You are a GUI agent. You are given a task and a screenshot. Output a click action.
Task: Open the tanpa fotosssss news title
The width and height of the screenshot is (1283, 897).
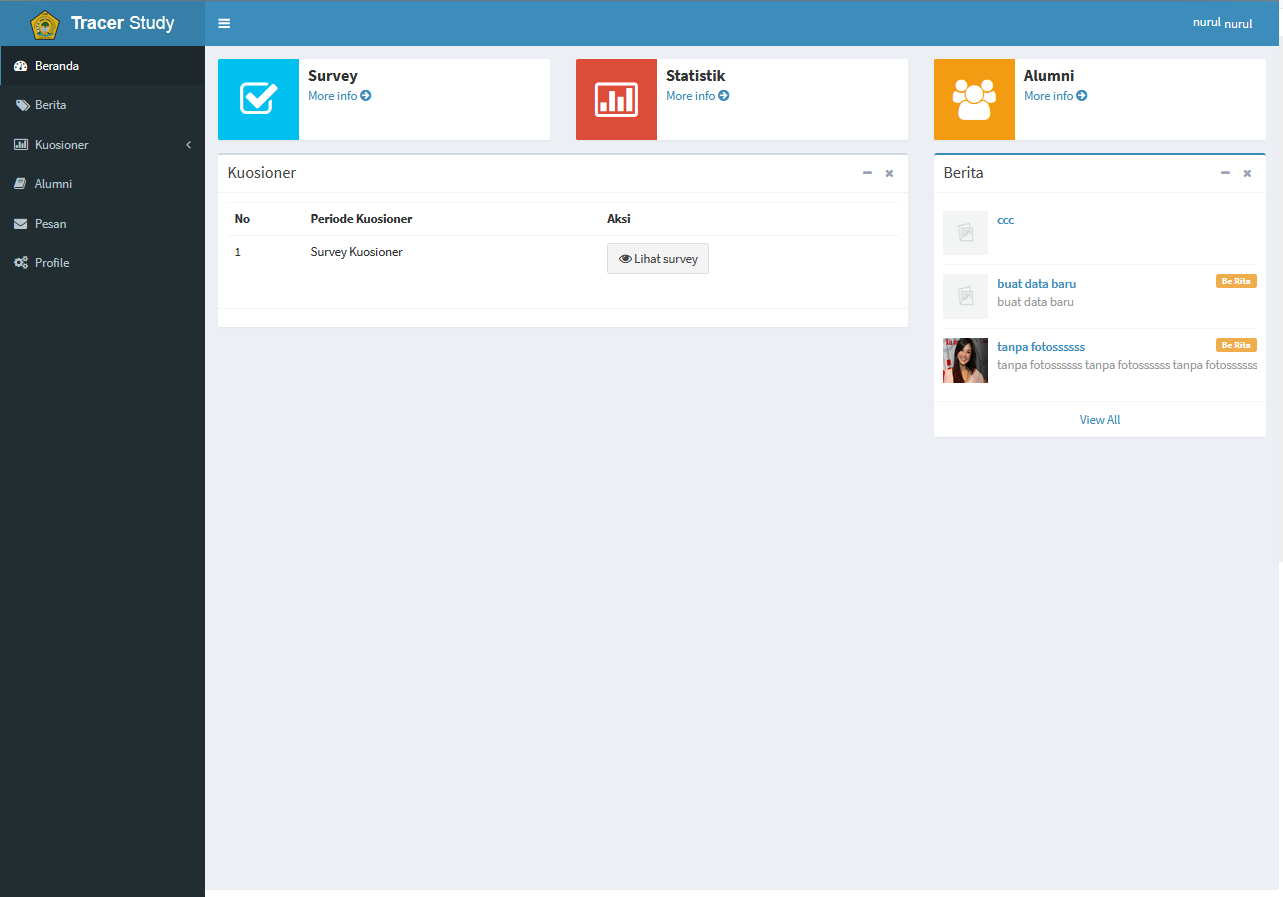click(1041, 347)
